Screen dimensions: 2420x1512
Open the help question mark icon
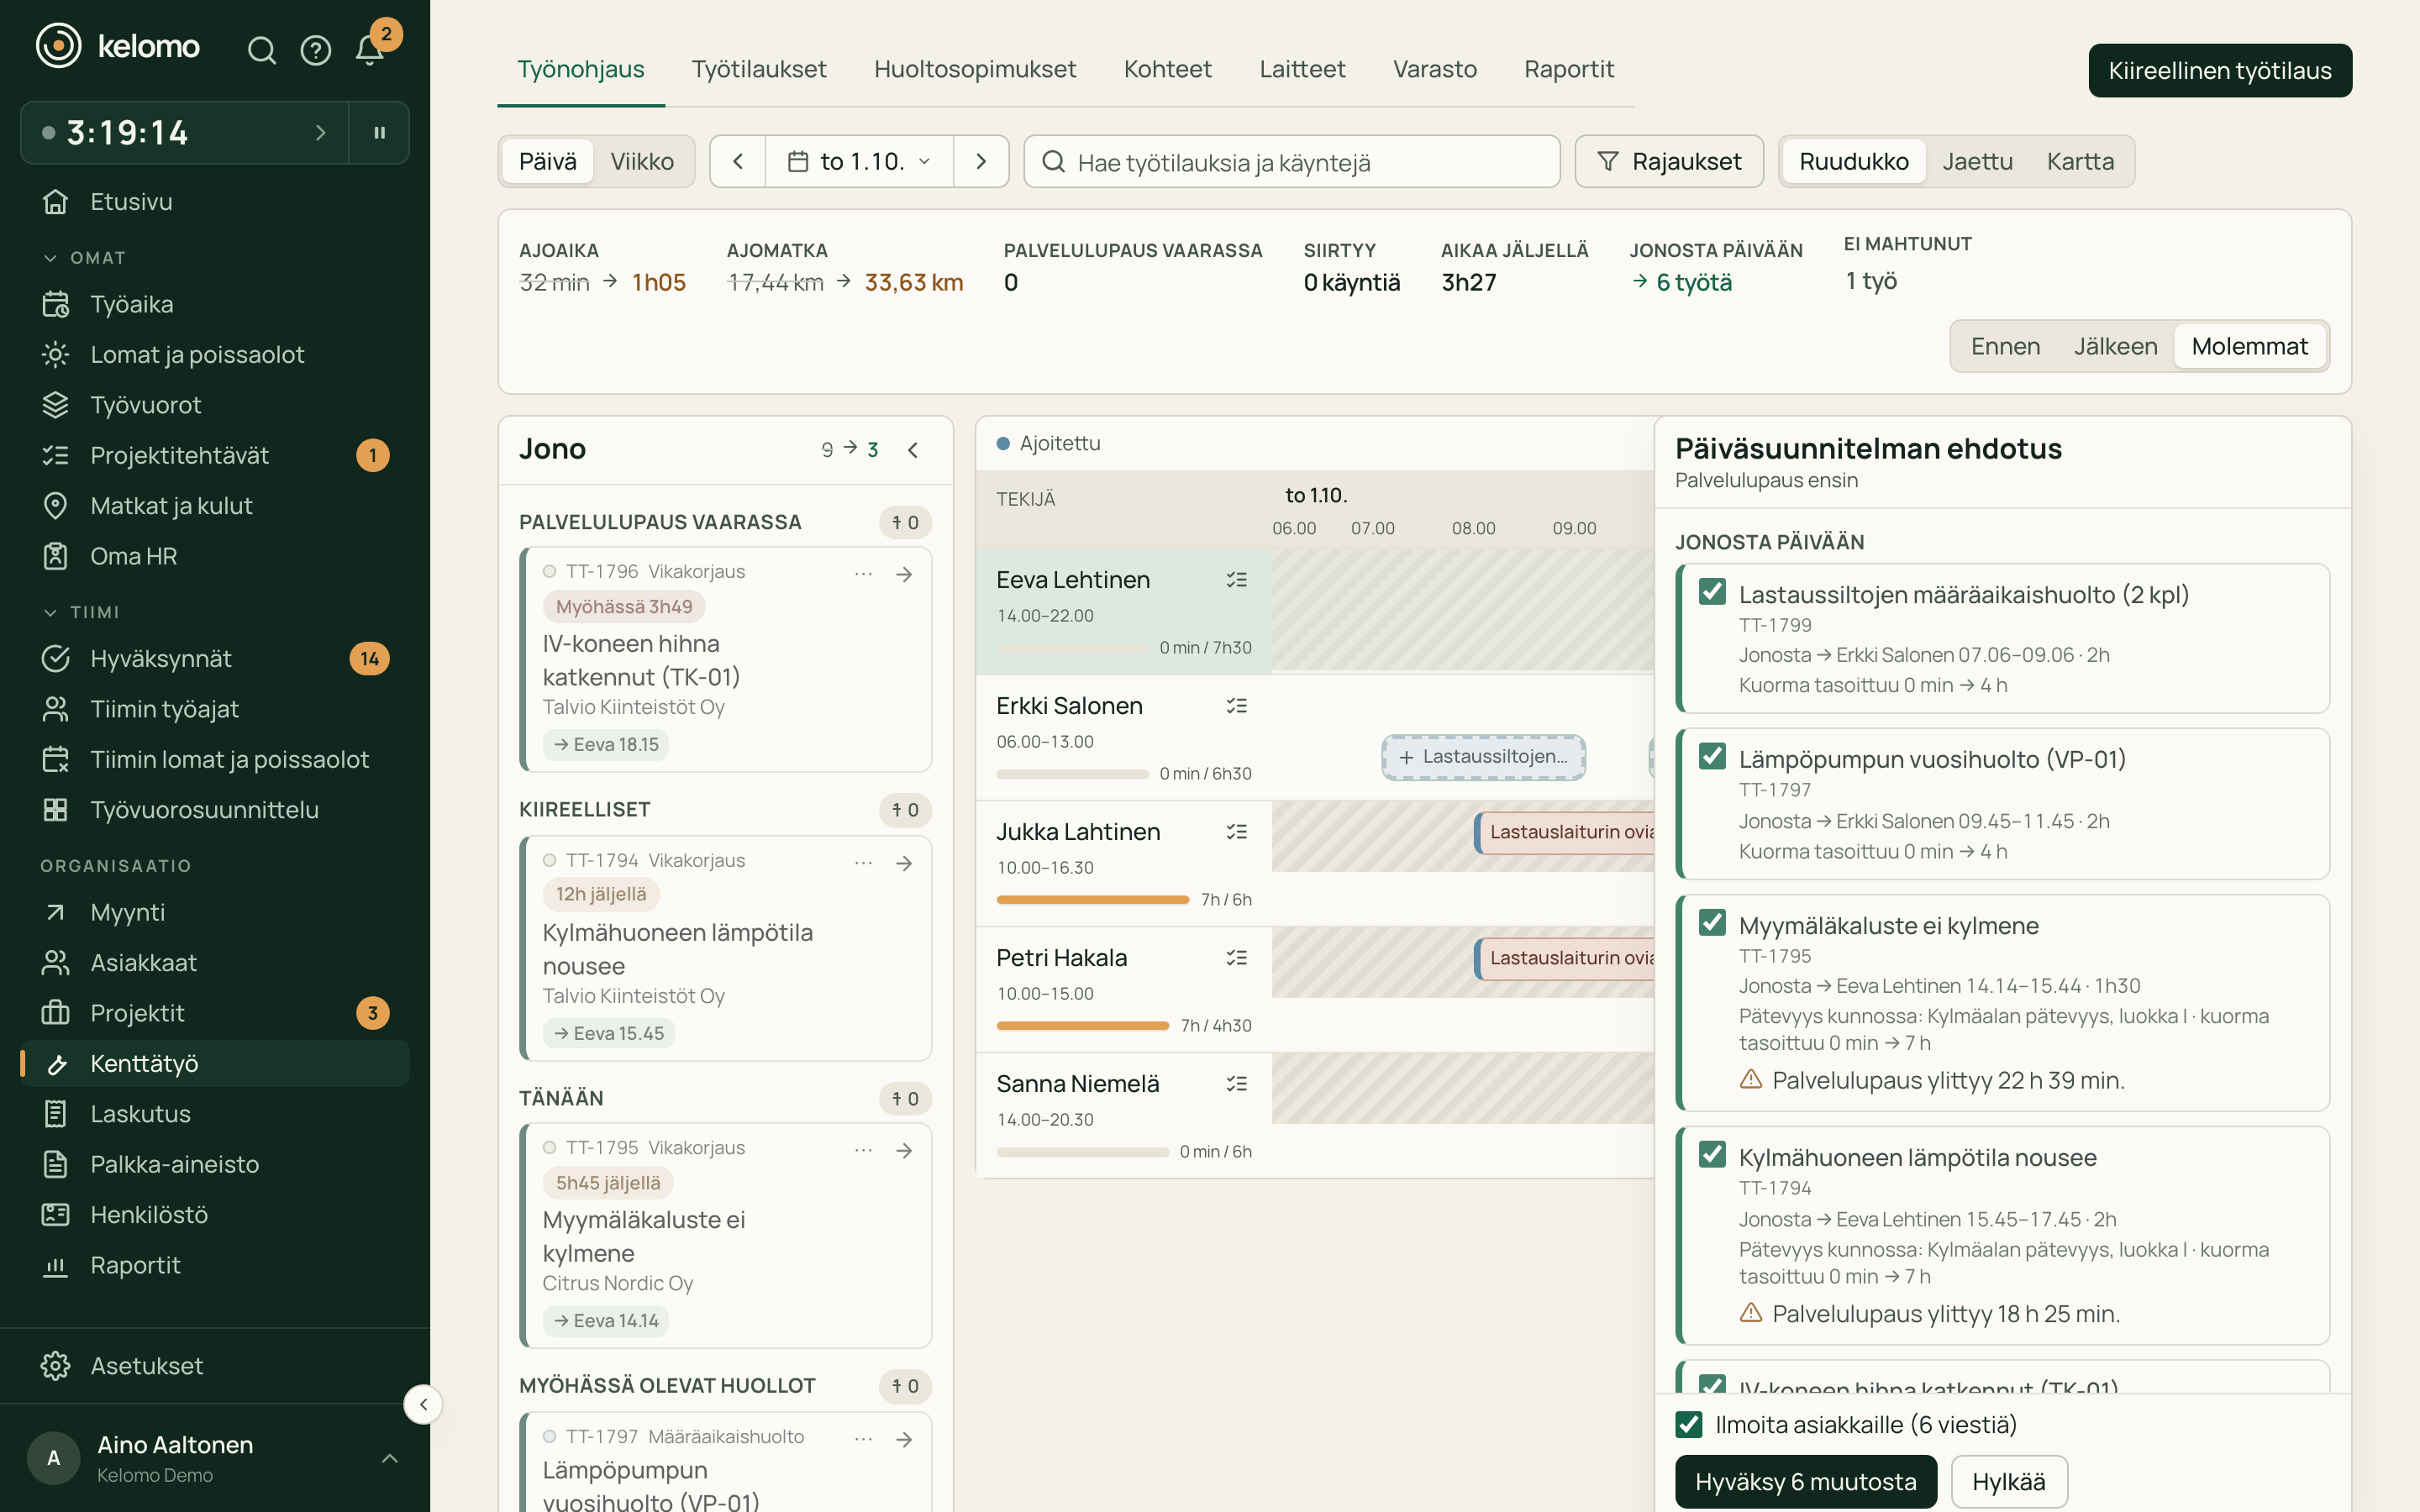point(316,49)
